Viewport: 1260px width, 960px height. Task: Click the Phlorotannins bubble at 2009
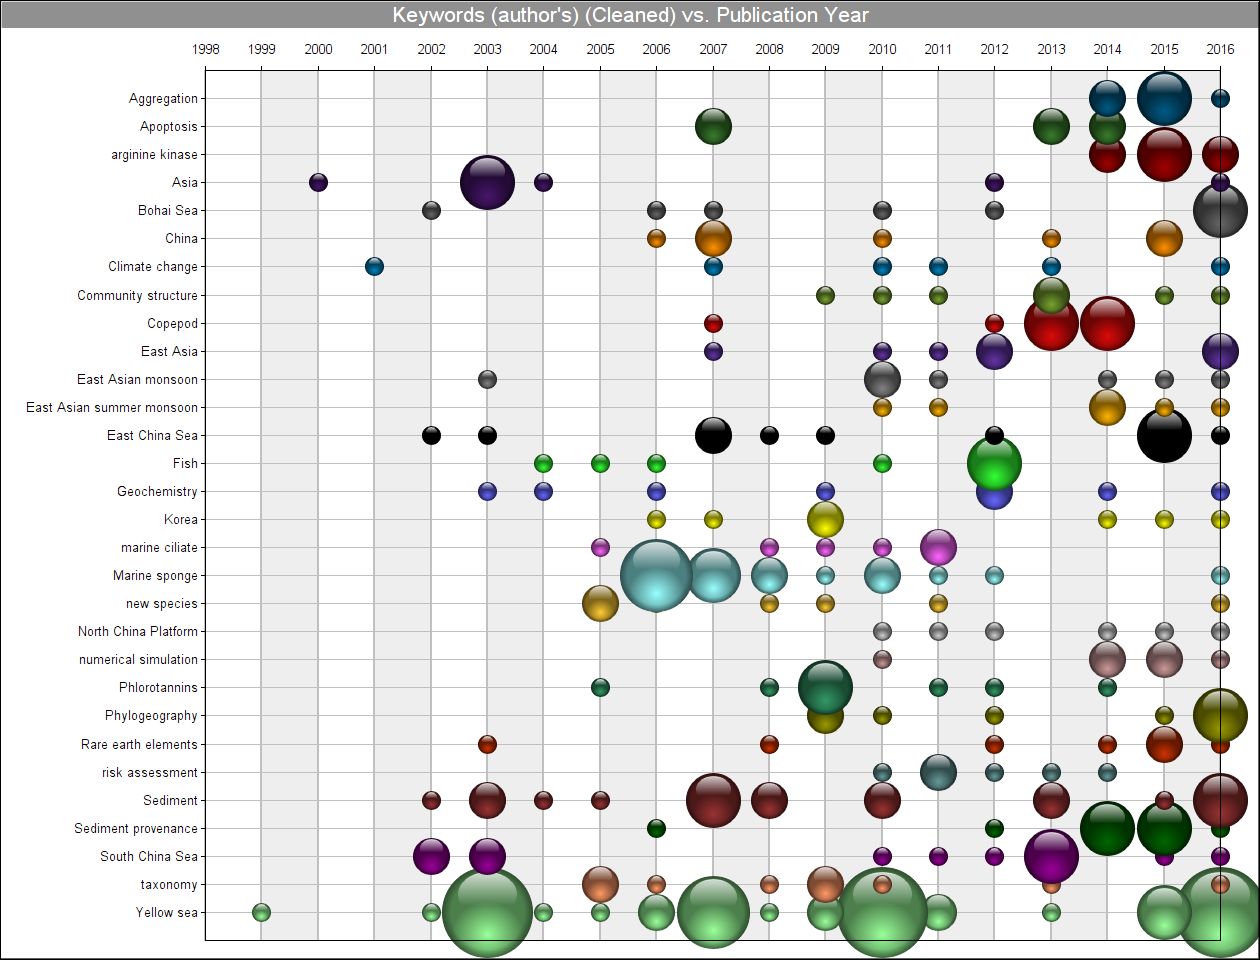[825, 687]
